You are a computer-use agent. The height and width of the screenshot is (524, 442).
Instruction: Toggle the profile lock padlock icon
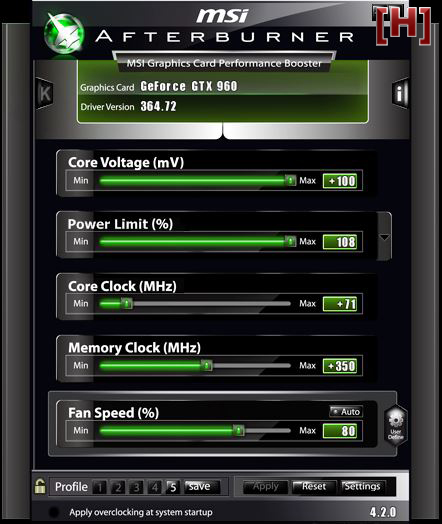[x=40, y=486]
